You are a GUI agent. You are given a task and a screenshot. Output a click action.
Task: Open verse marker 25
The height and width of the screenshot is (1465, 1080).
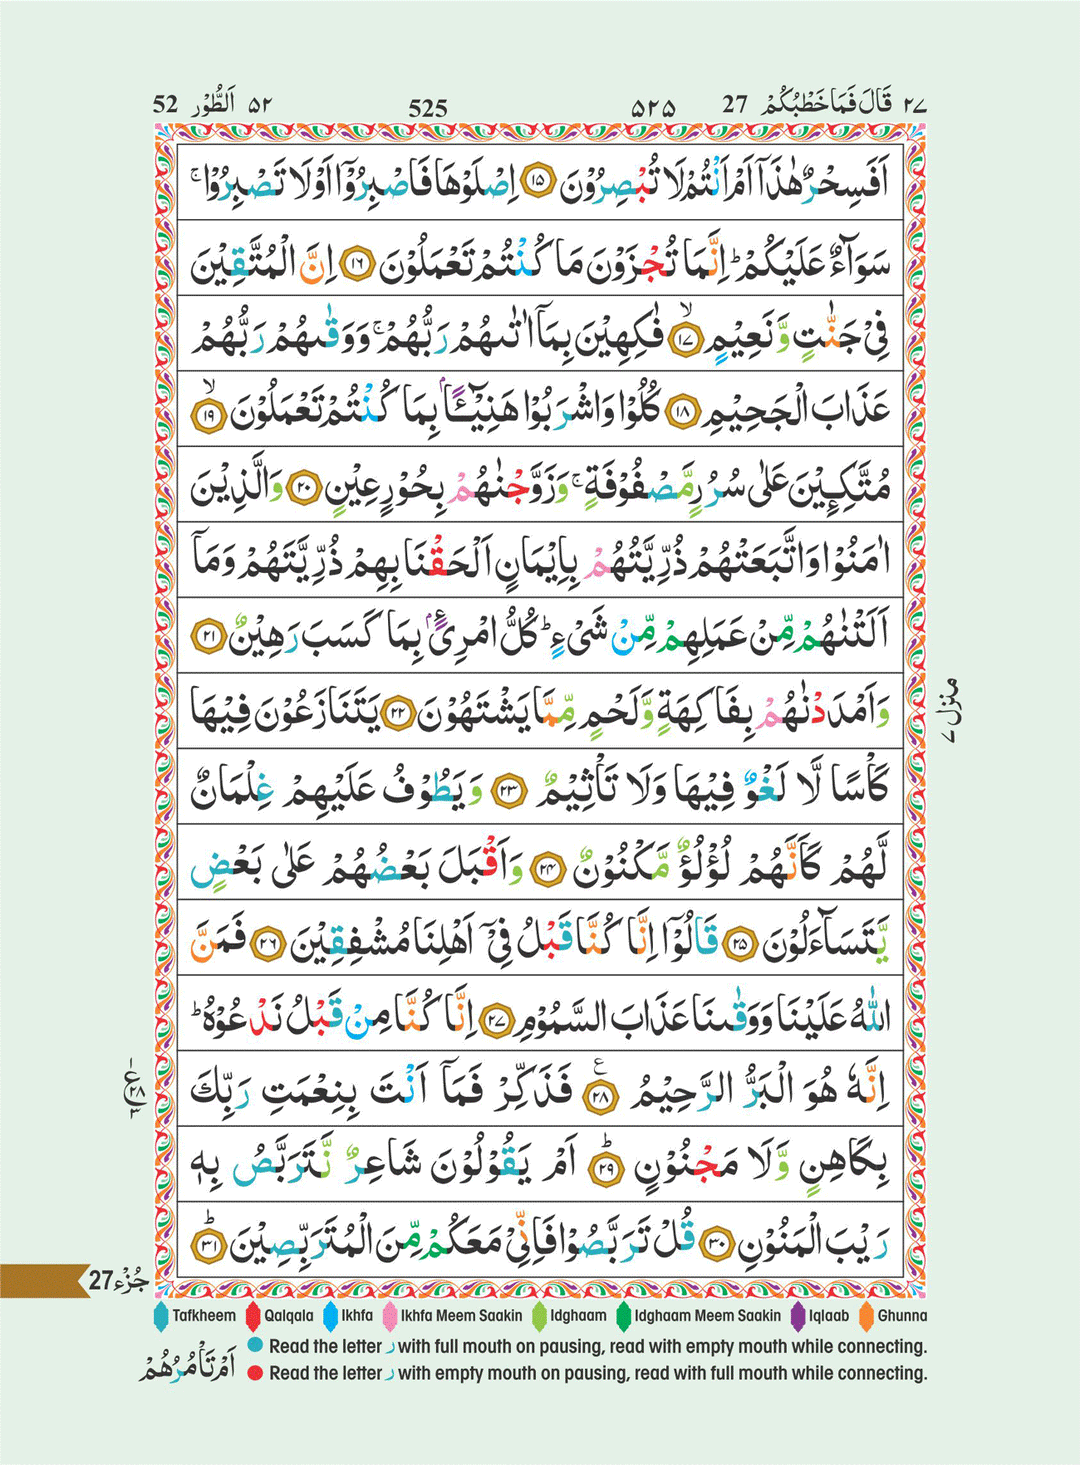(x=740, y=941)
